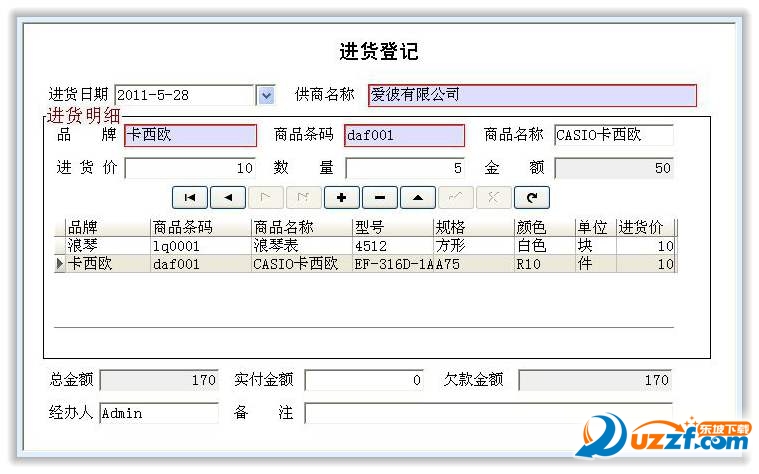
Task: Click the 商品条码 barcode field
Action: coord(404,135)
